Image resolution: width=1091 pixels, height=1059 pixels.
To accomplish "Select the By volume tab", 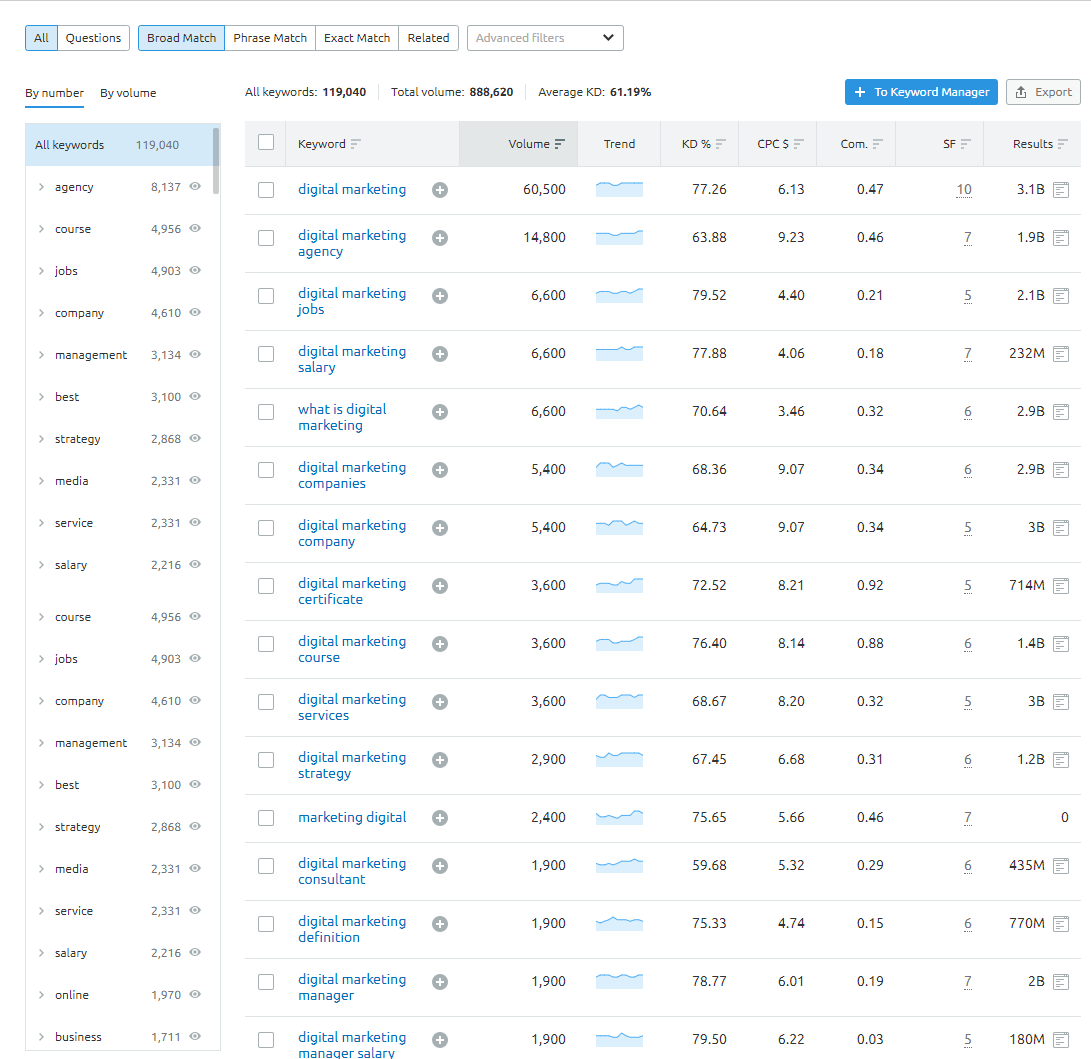I will tap(128, 93).
